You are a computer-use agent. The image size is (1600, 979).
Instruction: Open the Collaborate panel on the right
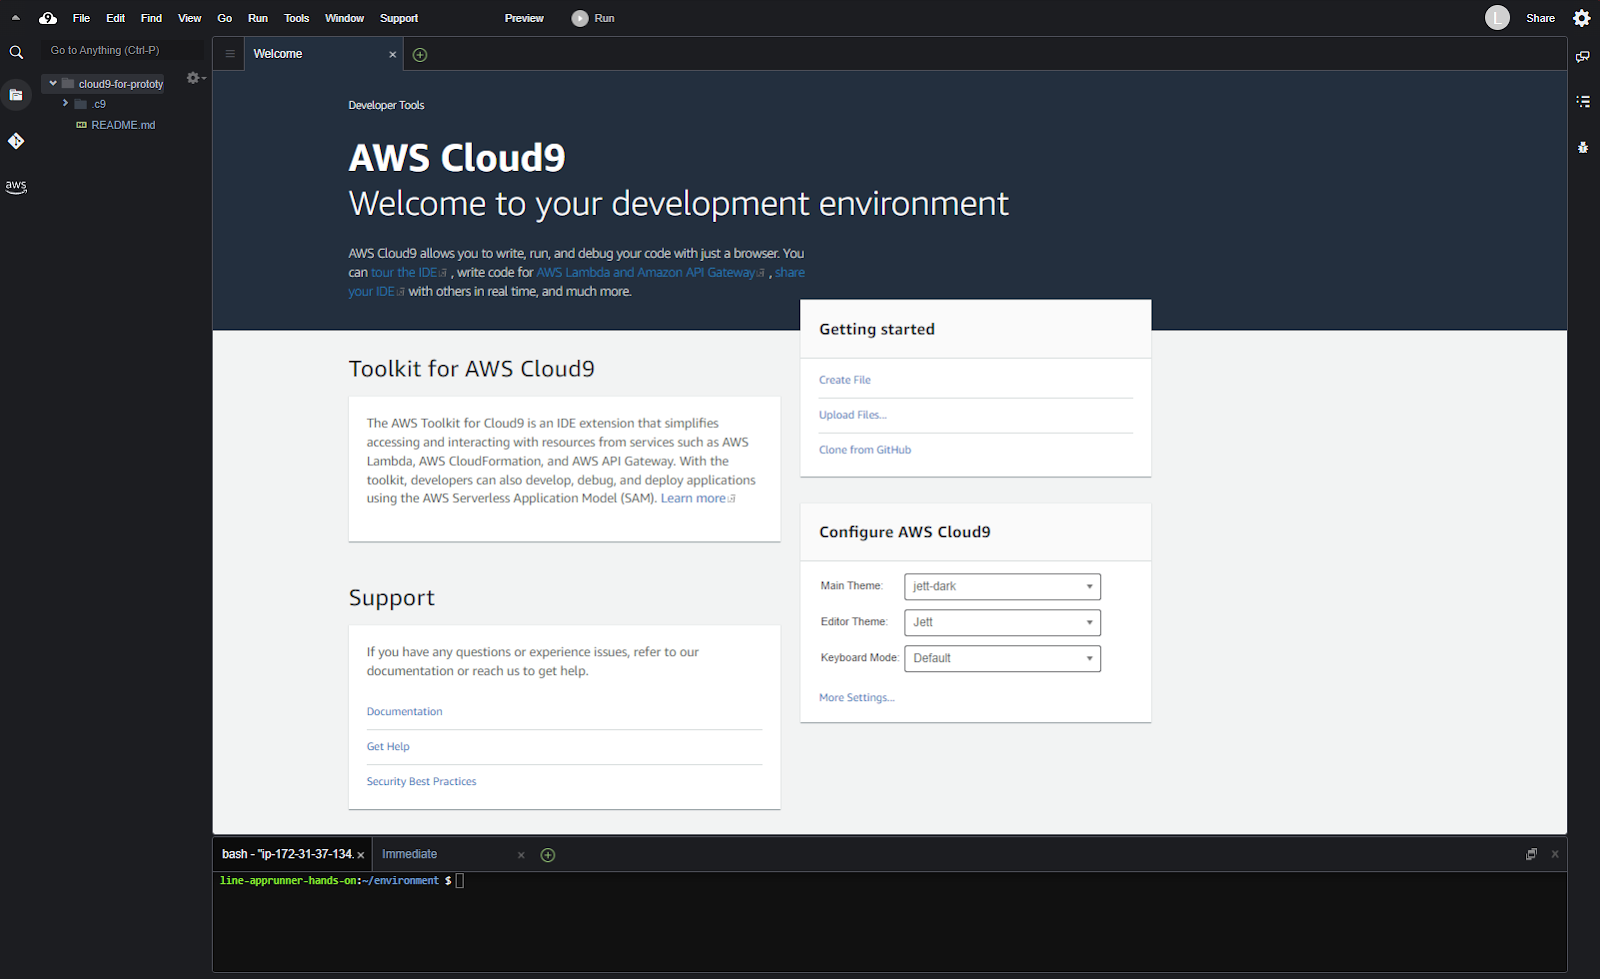(x=1583, y=56)
